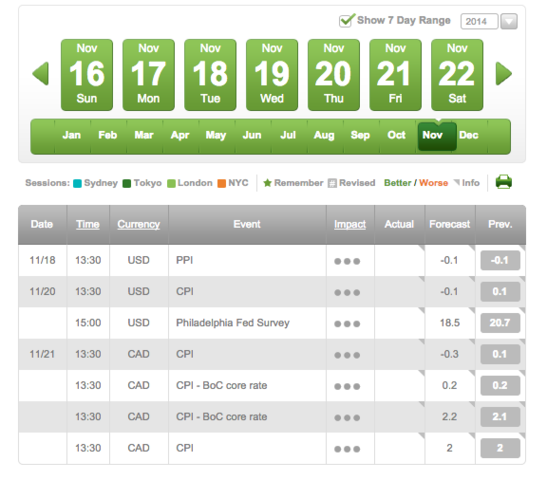The width and height of the screenshot is (547, 480).
Task: Sort the table by the Time column
Action: pyautogui.click(x=88, y=224)
